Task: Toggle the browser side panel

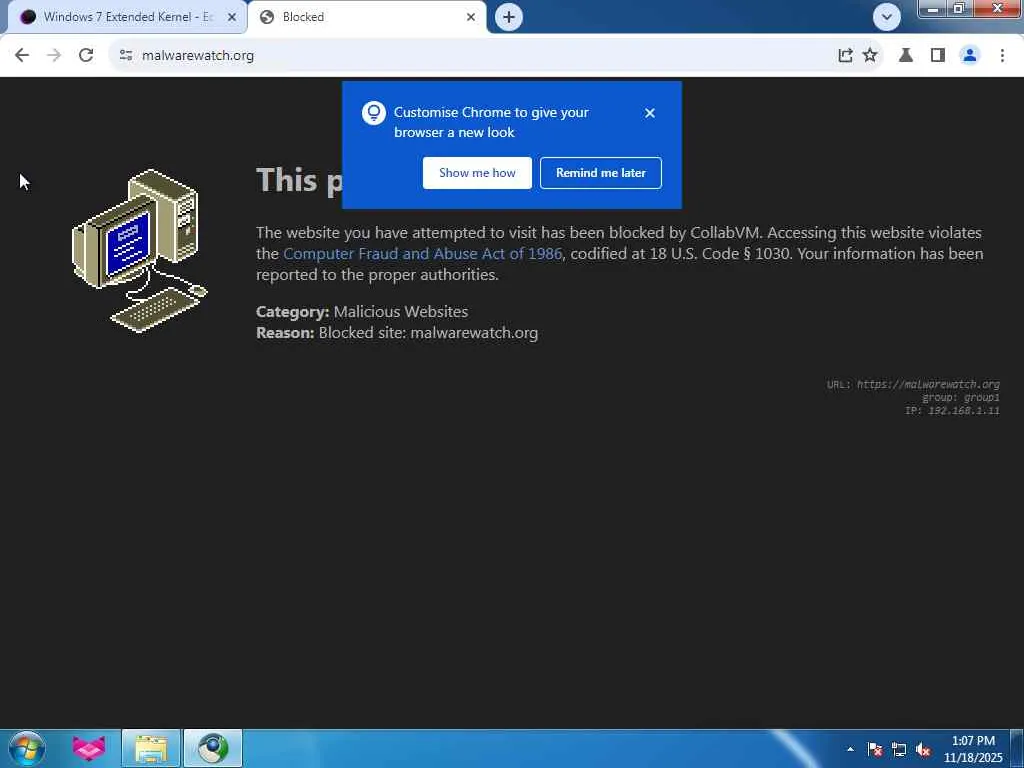Action: [x=938, y=56]
